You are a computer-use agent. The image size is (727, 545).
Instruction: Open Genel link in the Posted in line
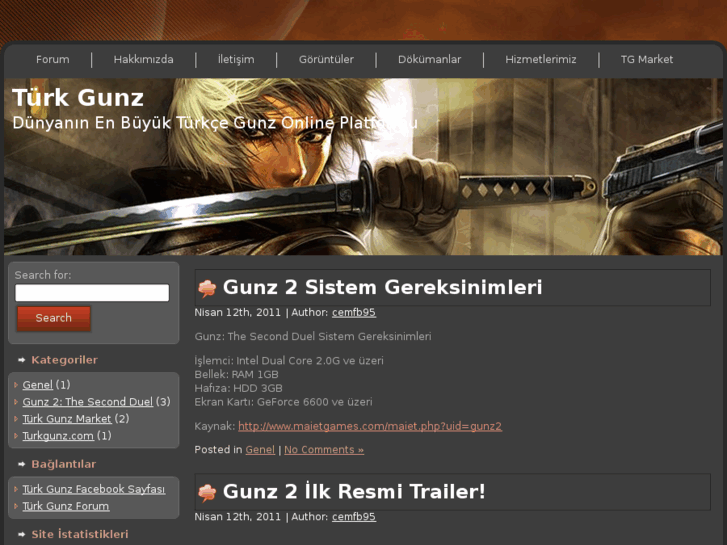tap(260, 450)
